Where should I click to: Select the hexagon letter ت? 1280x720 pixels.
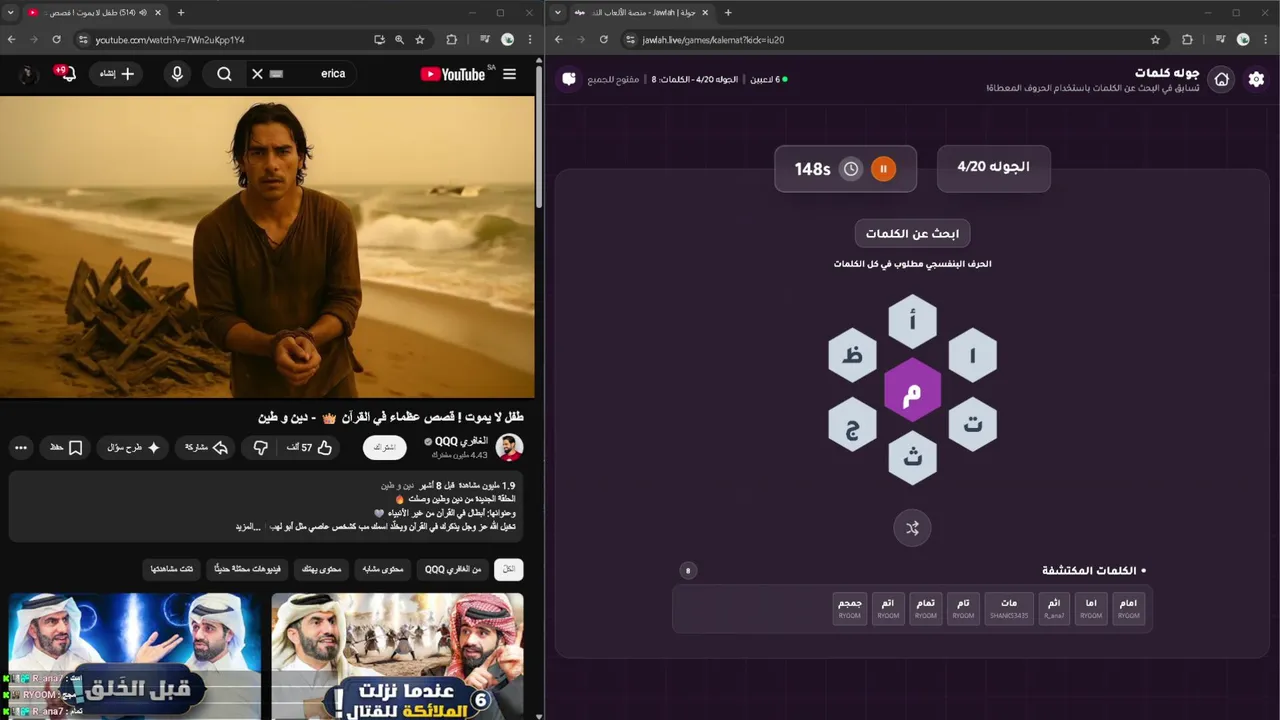pyautogui.click(x=972, y=424)
